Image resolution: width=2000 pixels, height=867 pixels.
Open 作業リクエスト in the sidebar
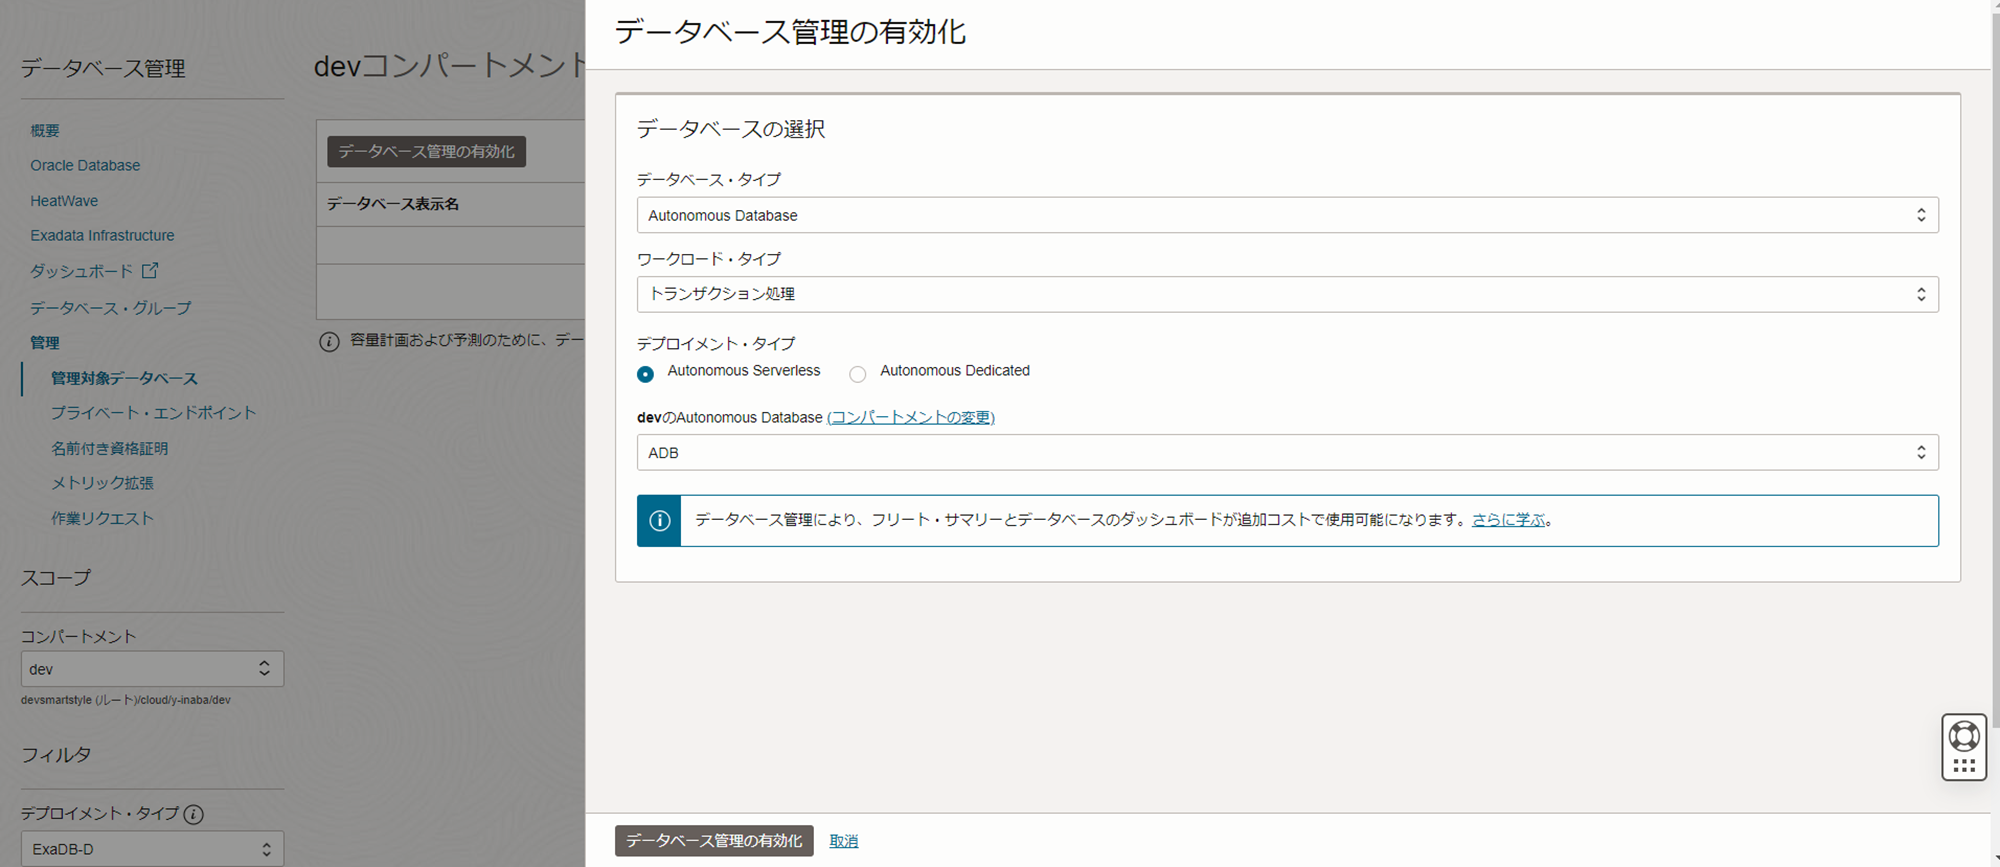pos(102,518)
